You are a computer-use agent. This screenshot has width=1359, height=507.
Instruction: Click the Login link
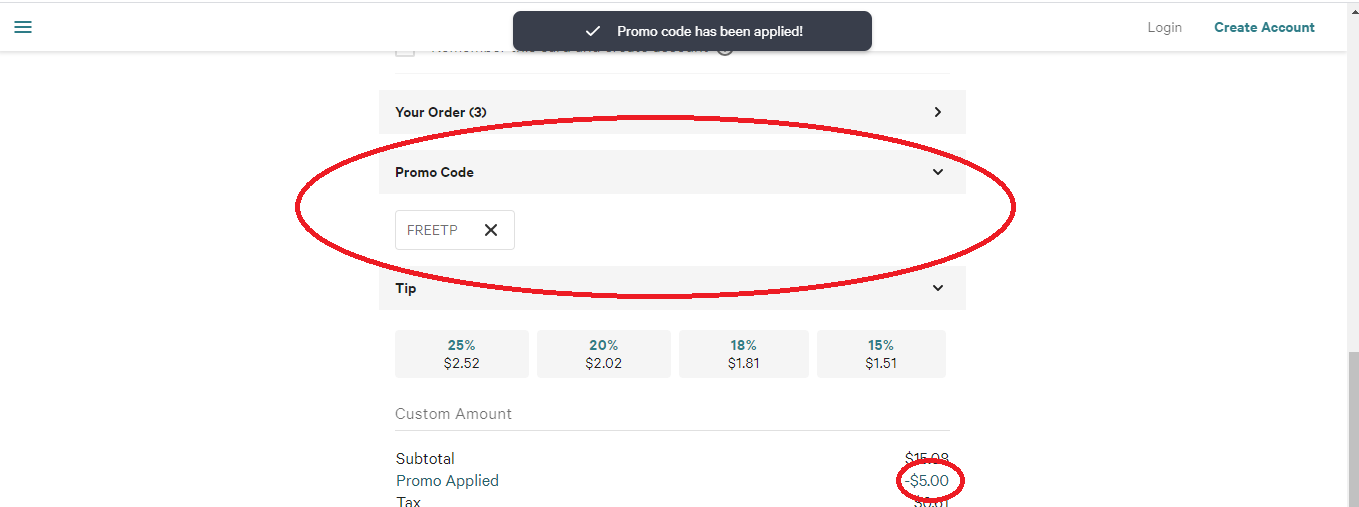coord(1164,27)
